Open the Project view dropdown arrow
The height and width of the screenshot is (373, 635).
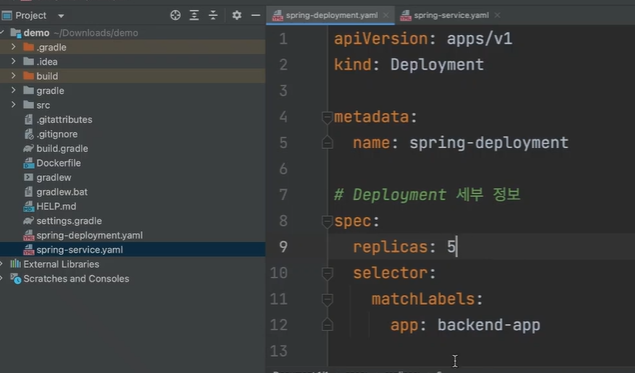coord(61,16)
